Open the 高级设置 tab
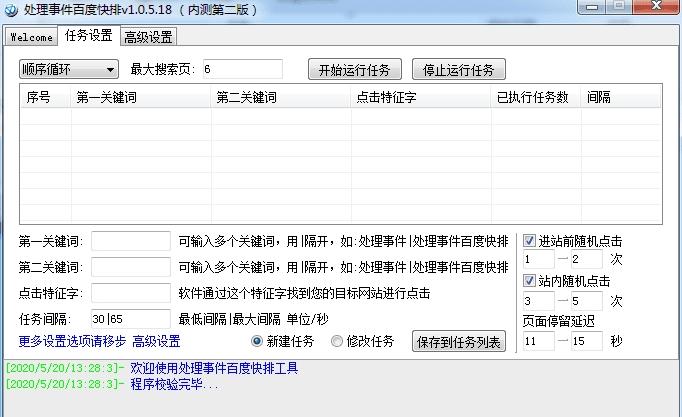This screenshot has width=682, height=417. point(148,37)
